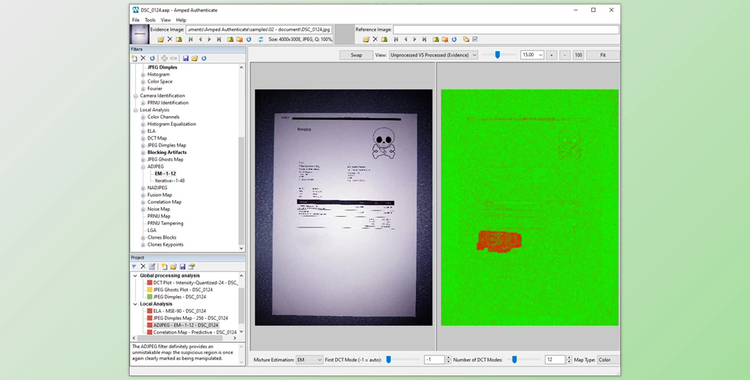Go to previous evidence image
The width and height of the screenshot is (750, 380).
[x=200, y=39]
